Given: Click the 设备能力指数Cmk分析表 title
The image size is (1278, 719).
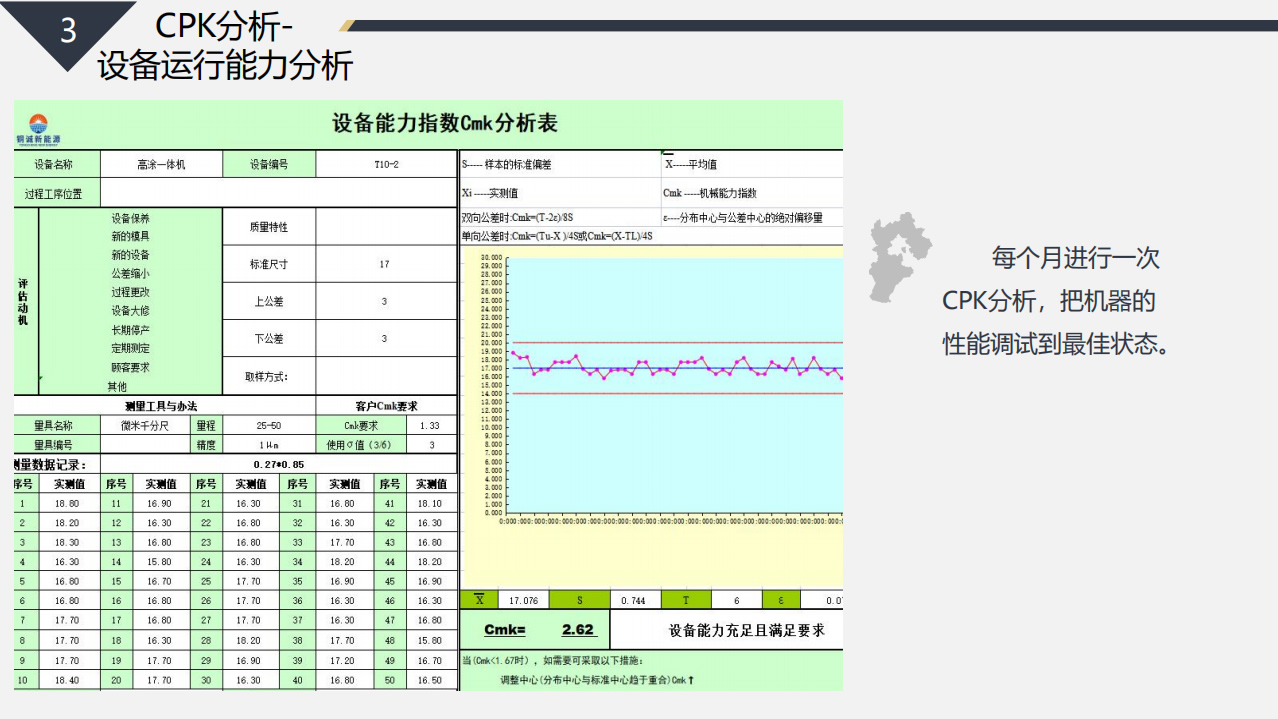Looking at the screenshot, I should tap(444, 124).
